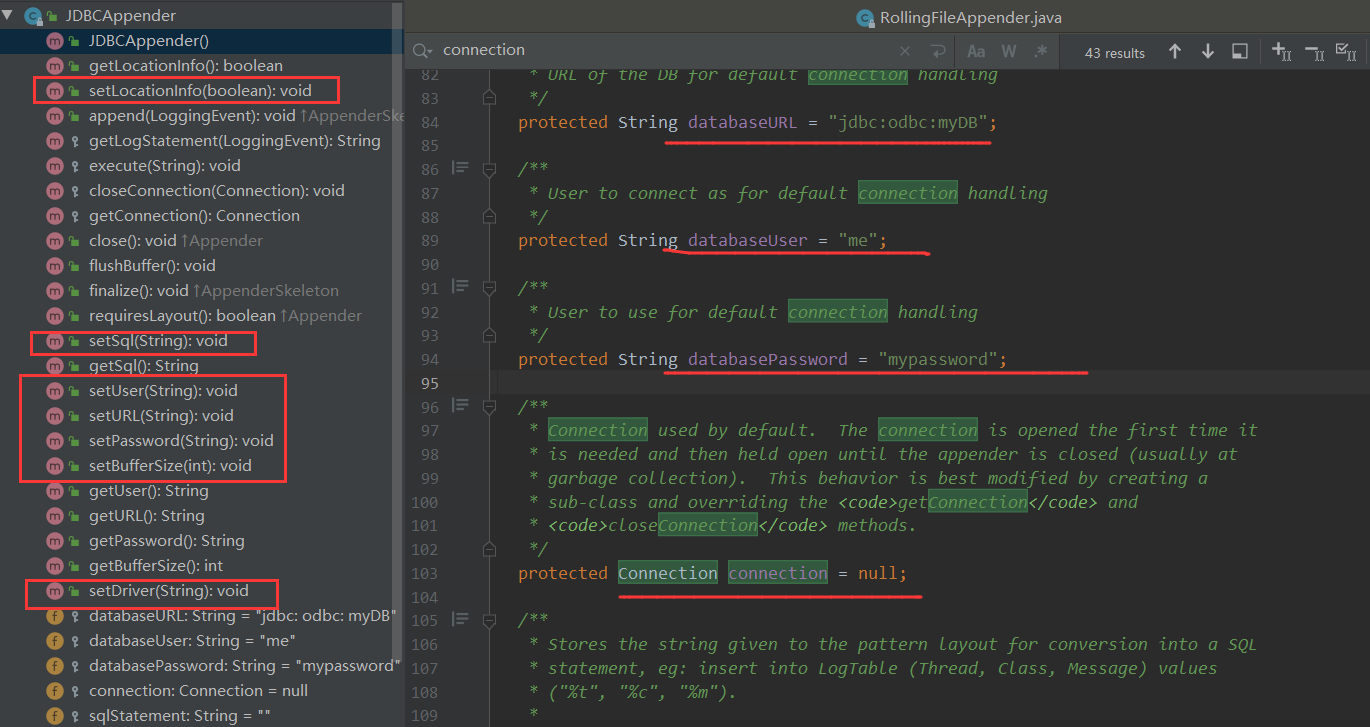1370x727 pixels.
Task: Click method icon beside requiresLayout()
Action: coord(54,316)
